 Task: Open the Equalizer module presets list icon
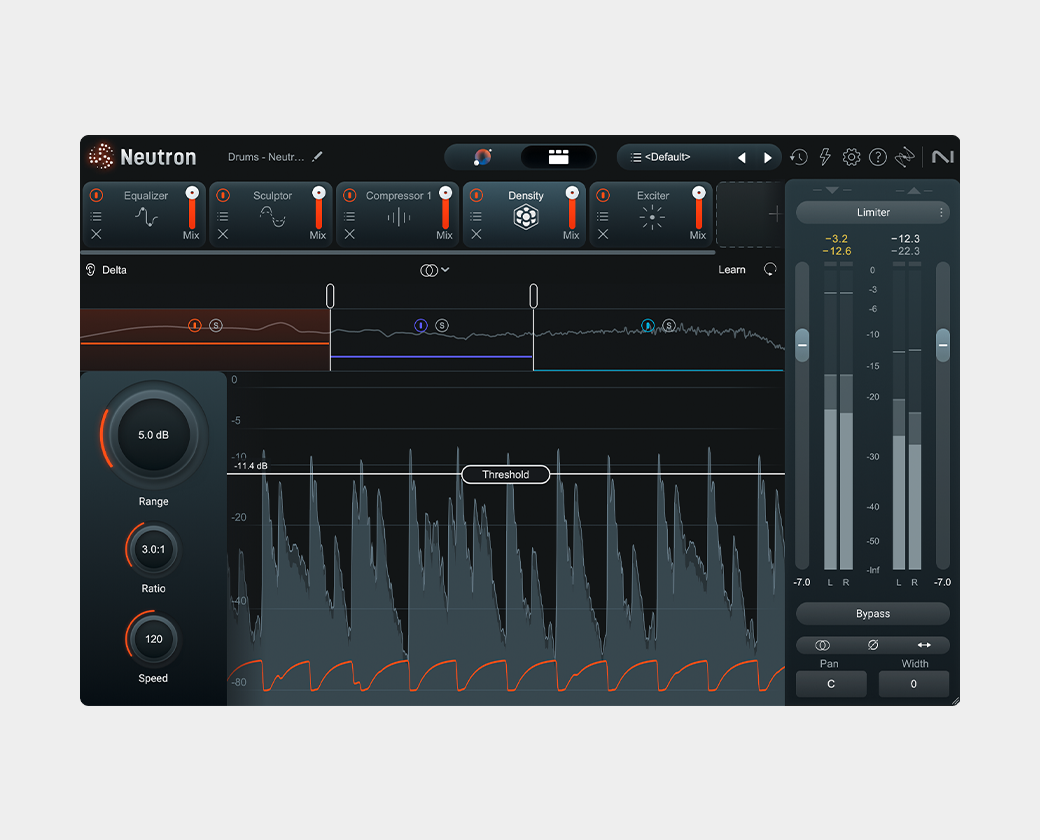[96, 216]
